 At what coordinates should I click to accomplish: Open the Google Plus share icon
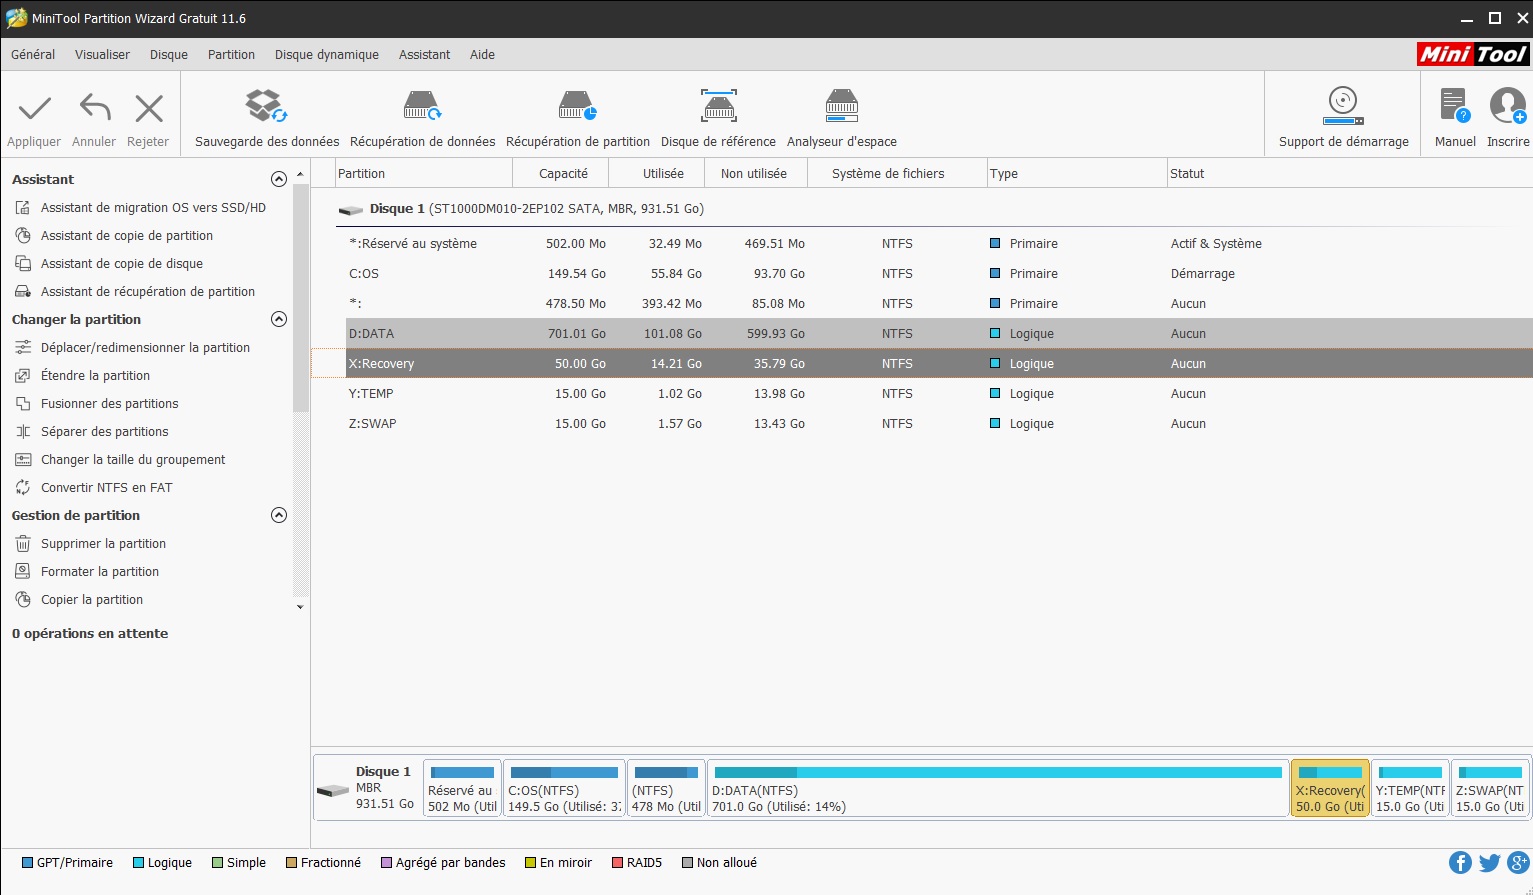tap(1519, 863)
